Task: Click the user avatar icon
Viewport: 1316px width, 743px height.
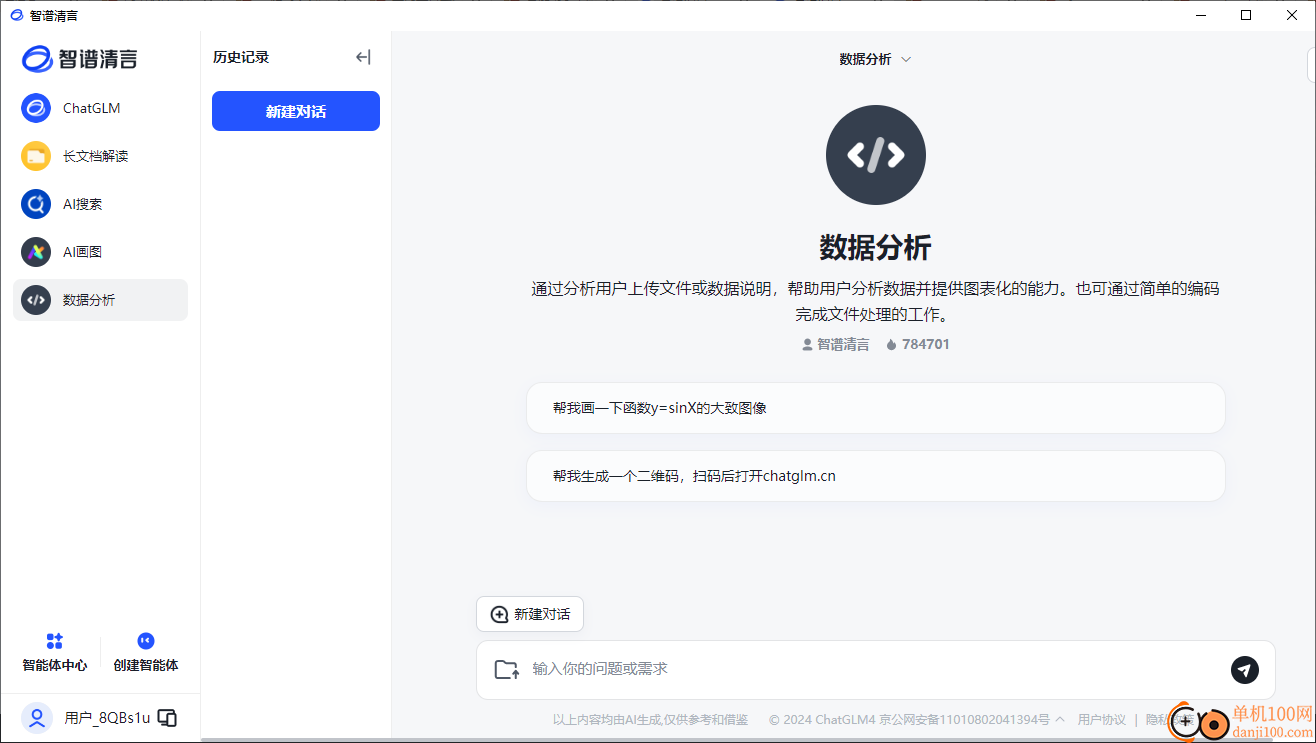Action: (x=37, y=717)
